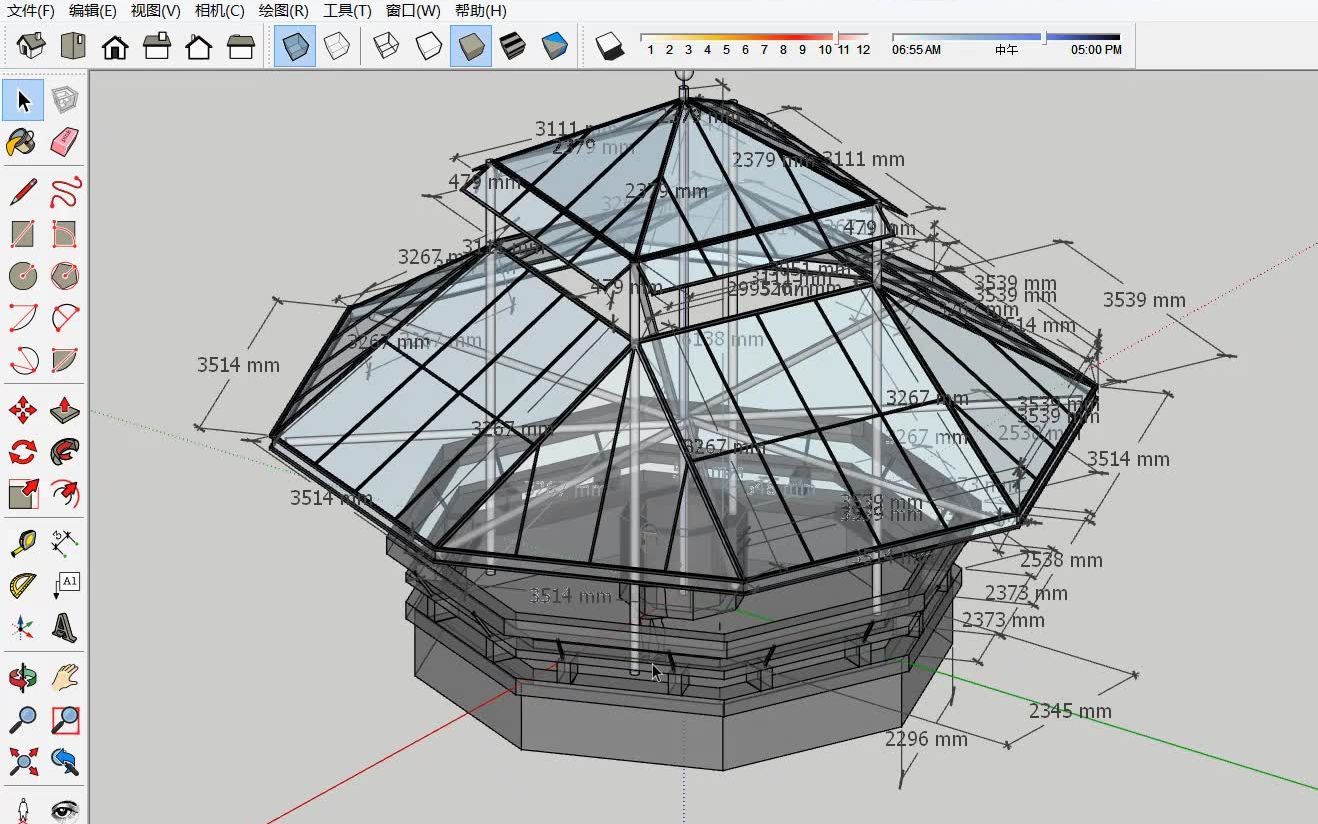Open the 工具(T) menu
This screenshot has height=824, width=1318.
(347, 11)
